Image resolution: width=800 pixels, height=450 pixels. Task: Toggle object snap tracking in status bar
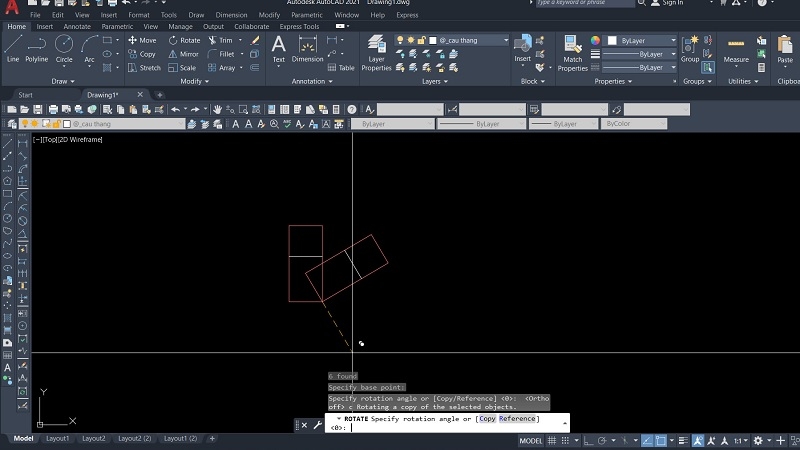pos(647,440)
